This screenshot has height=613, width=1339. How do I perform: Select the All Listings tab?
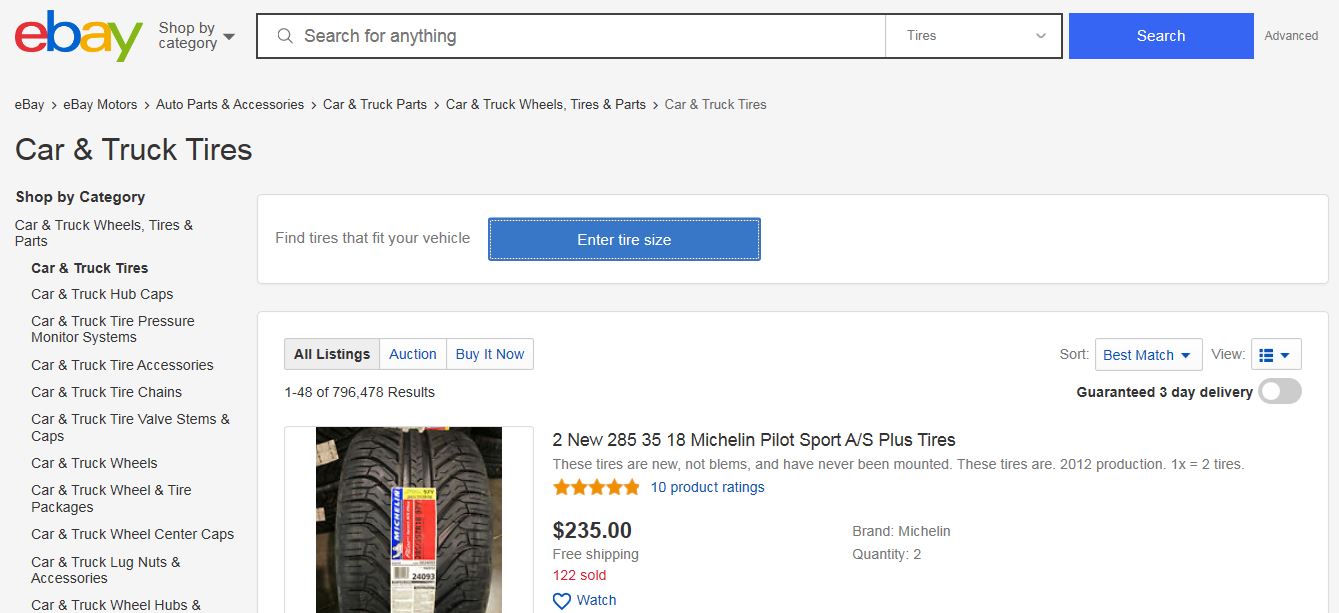click(x=332, y=354)
